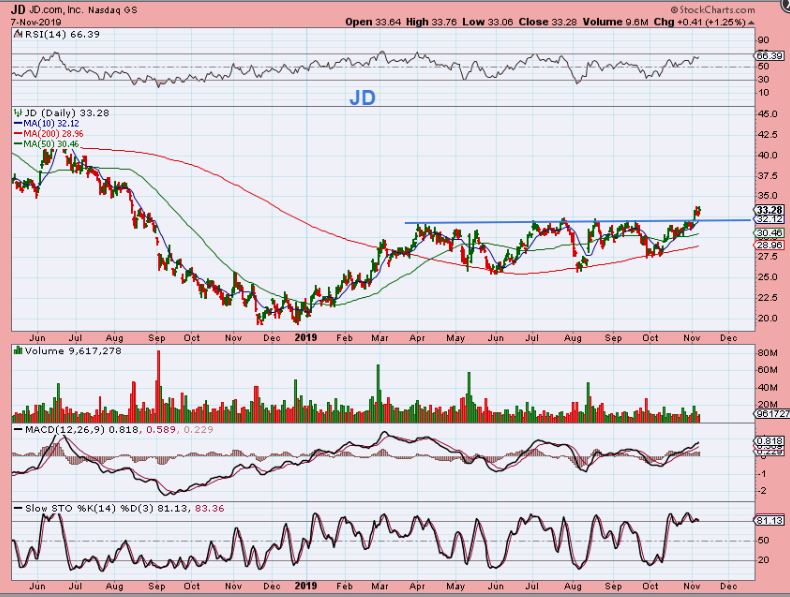Click the Low 33.06 value
Image resolution: width=790 pixels, height=597 pixels.
pyautogui.click(x=488, y=22)
